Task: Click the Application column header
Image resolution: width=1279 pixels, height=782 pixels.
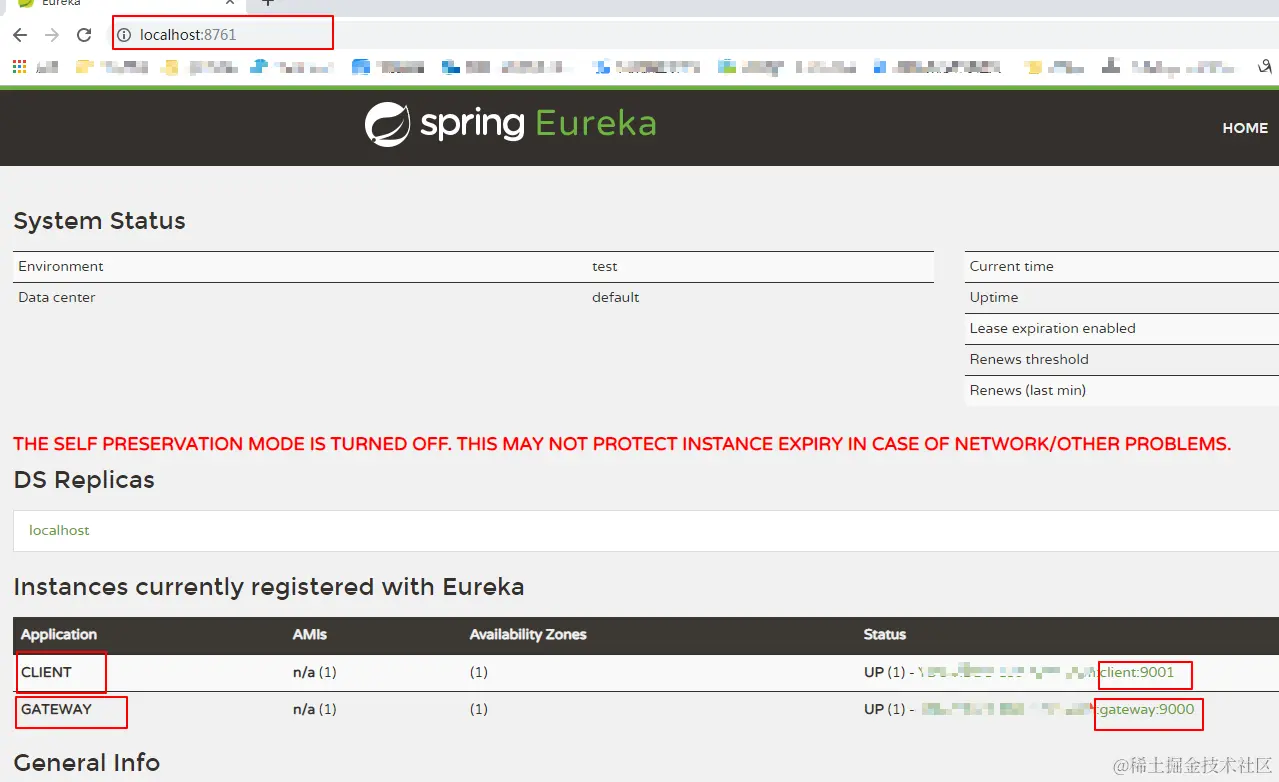Action: (x=59, y=634)
